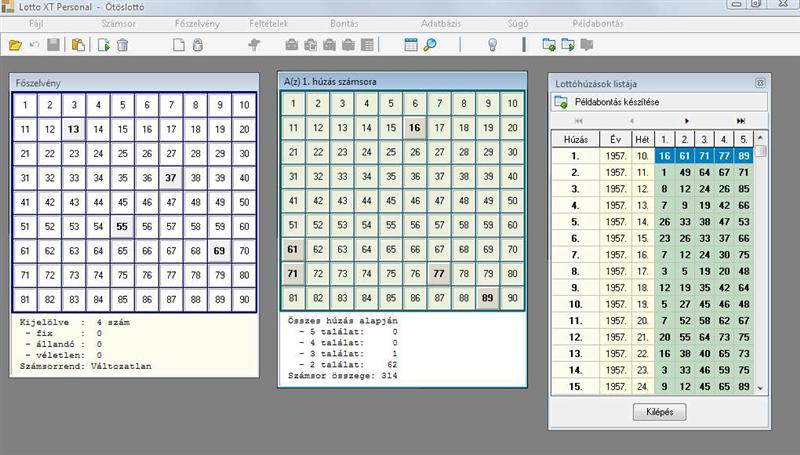This screenshot has height=455, width=800.
Task: Deselect number 55 on the Főszelvény grid
Action: (122, 226)
